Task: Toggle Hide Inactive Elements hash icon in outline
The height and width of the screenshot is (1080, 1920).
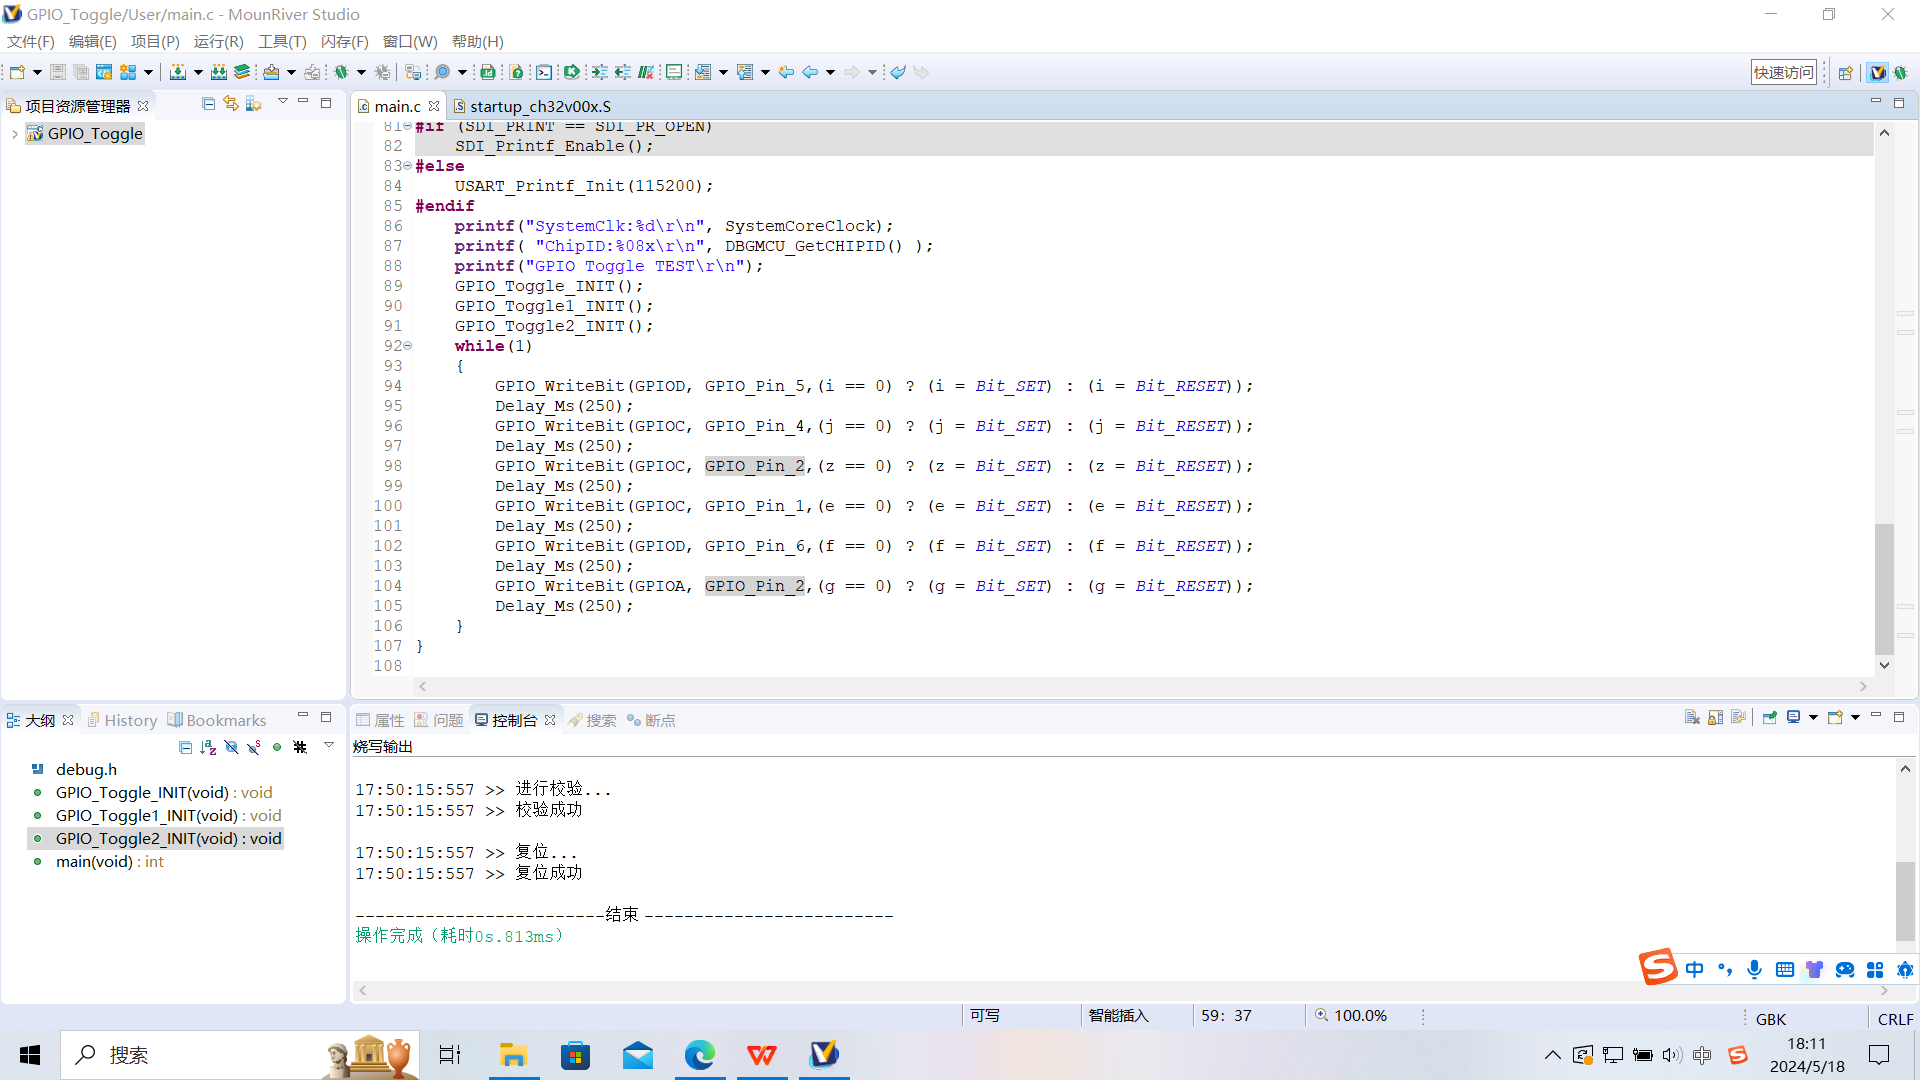Action: (300, 747)
